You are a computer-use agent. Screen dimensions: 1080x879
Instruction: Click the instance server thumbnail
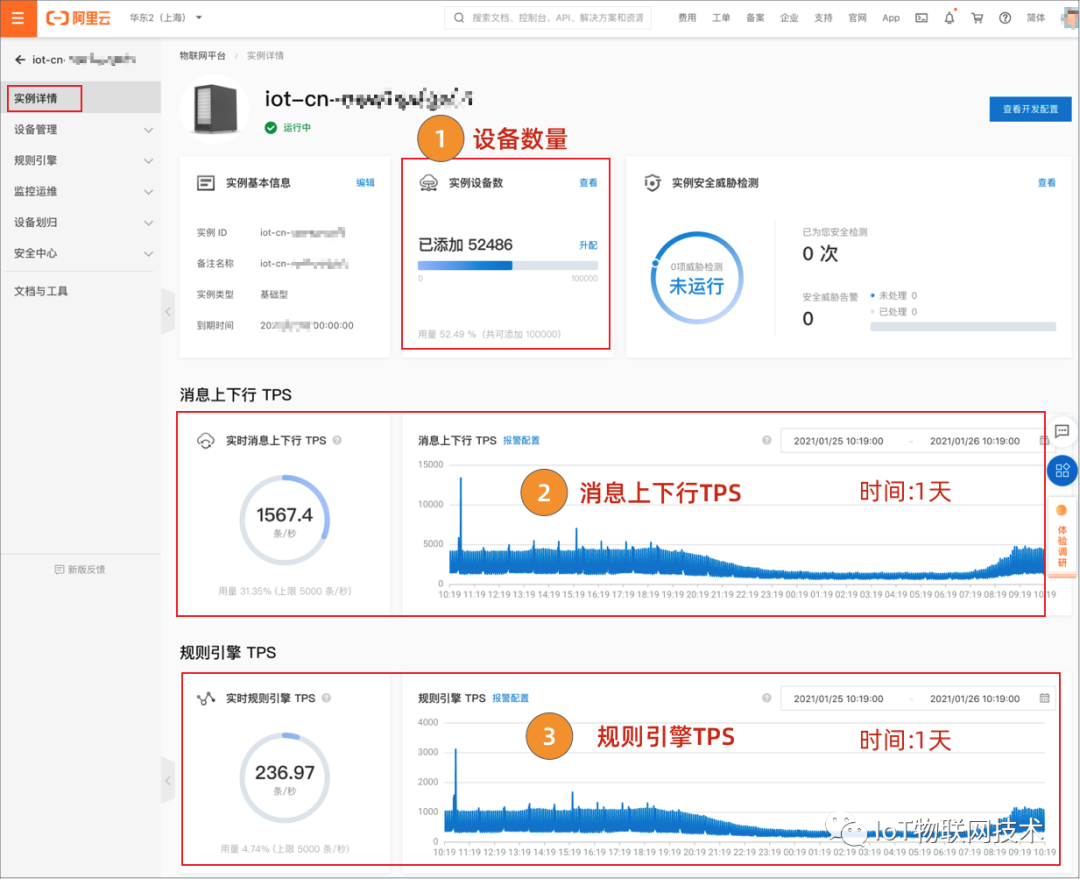click(x=214, y=109)
